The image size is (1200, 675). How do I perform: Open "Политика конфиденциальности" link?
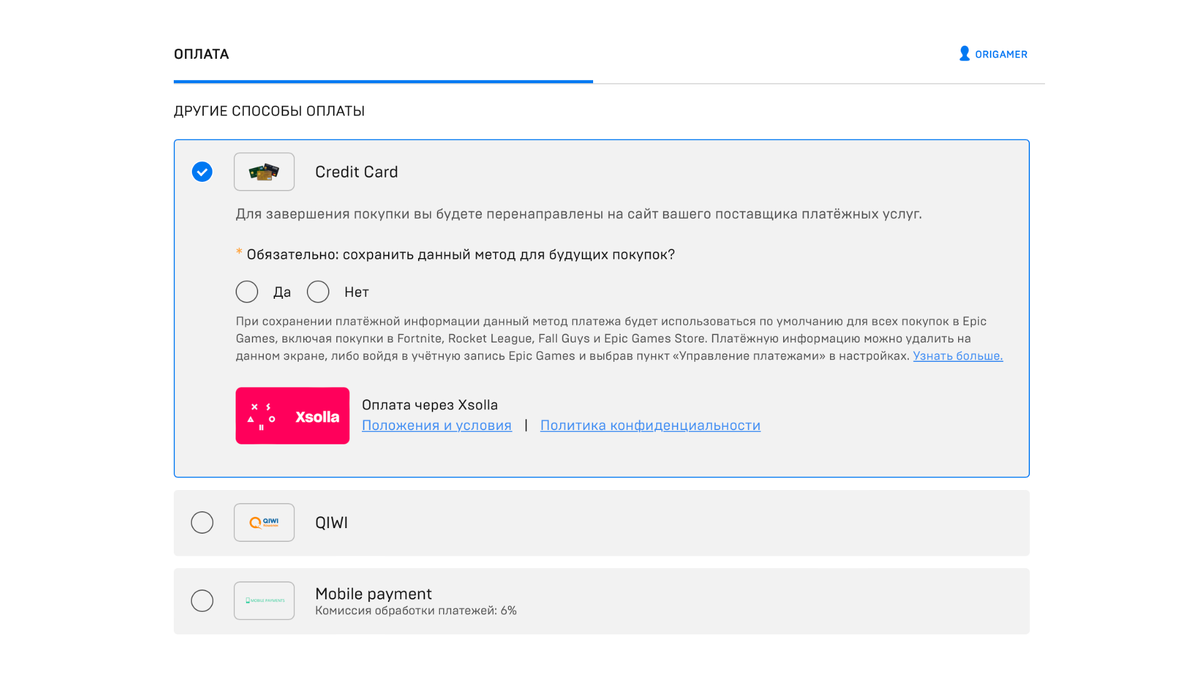click(x=650, y=426)
